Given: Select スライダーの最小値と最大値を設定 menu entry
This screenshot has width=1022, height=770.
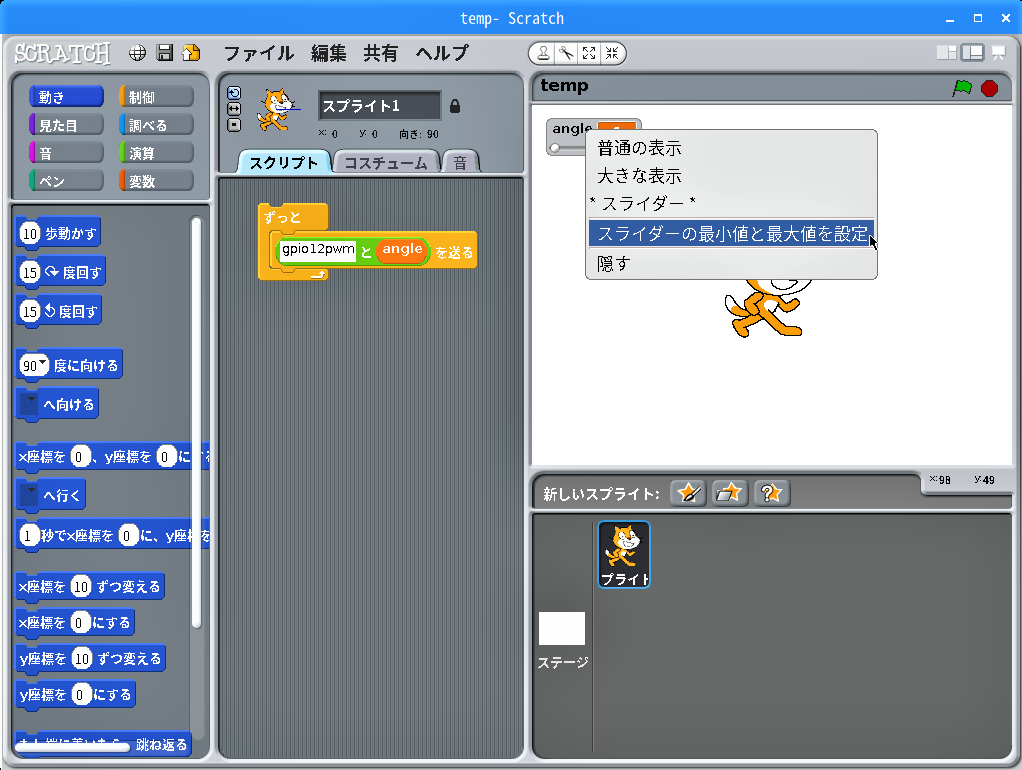Looking at the screenshot, I should [731, 233].
